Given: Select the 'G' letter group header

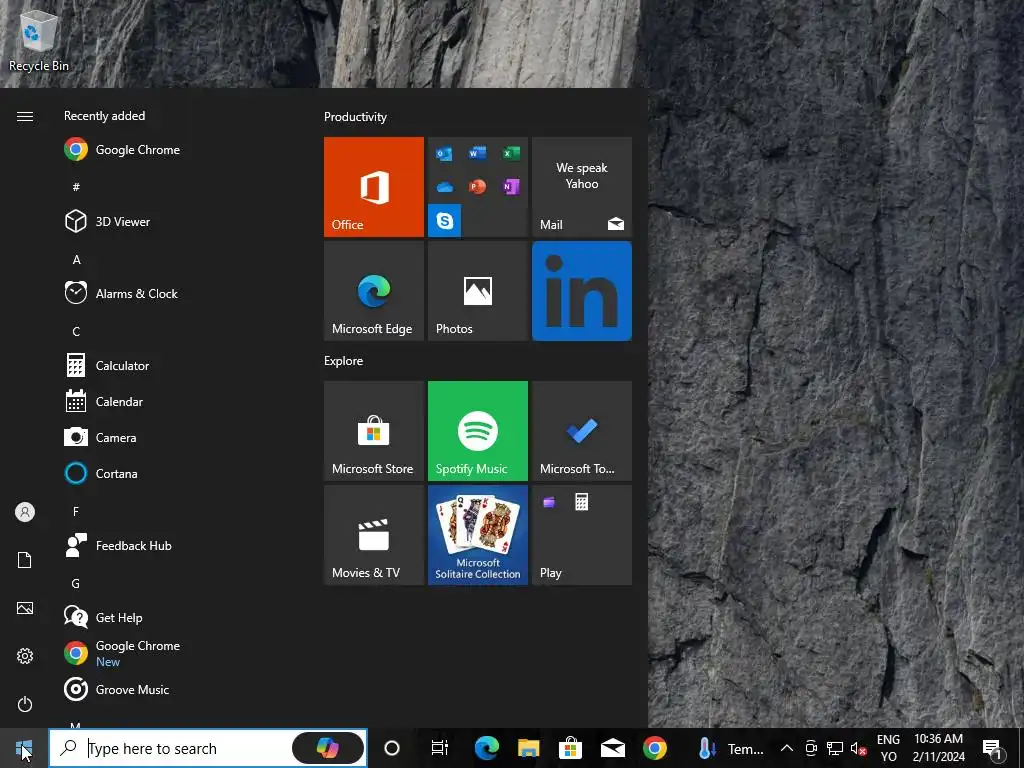Looking at the screenshot, I should click(76, 583).
